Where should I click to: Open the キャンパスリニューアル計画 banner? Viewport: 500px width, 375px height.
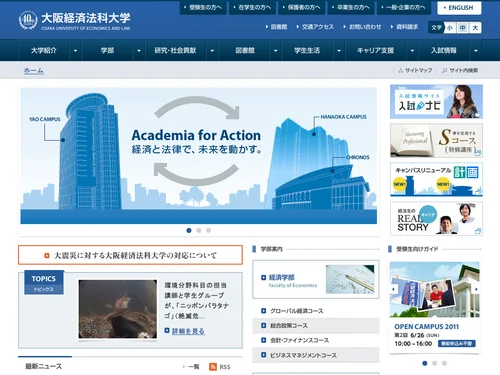pos(436,180)
